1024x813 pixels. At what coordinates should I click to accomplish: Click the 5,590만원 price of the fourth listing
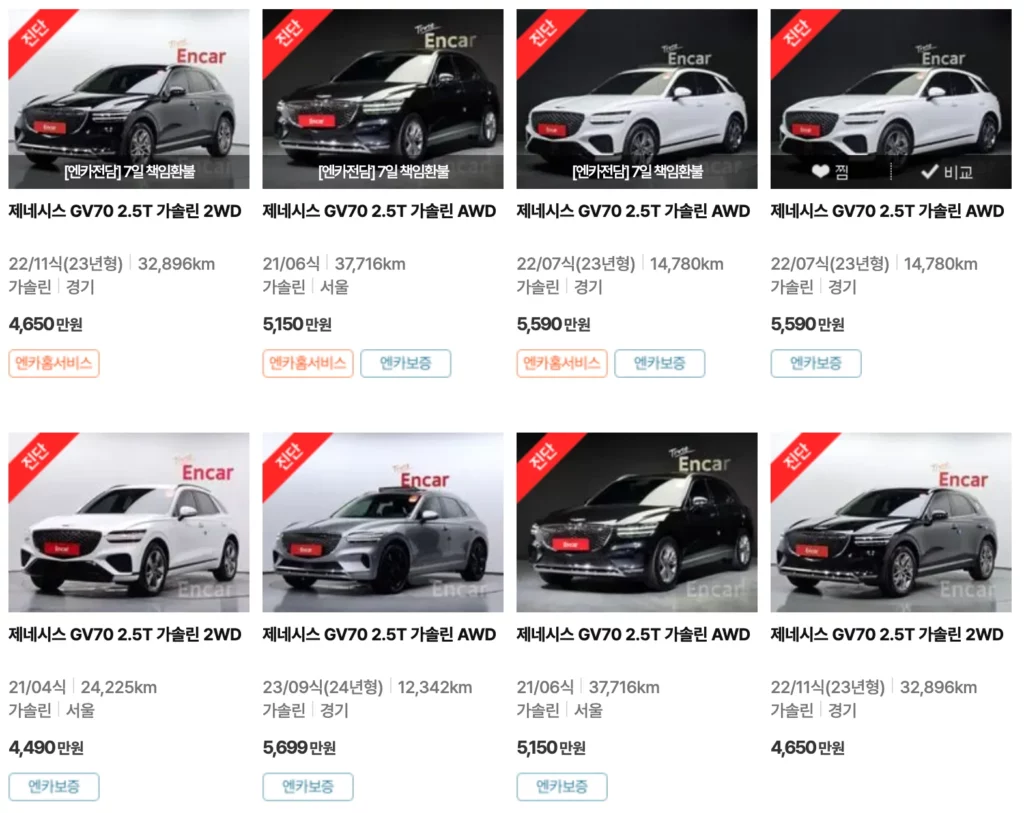pos(807,324)
